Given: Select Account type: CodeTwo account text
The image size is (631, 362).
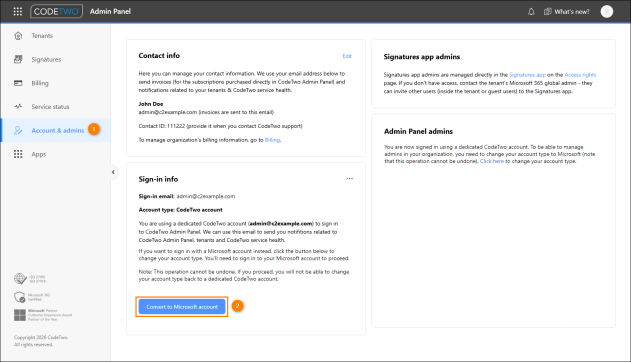Looking at the screenshot, I should [x=180, y=210].
